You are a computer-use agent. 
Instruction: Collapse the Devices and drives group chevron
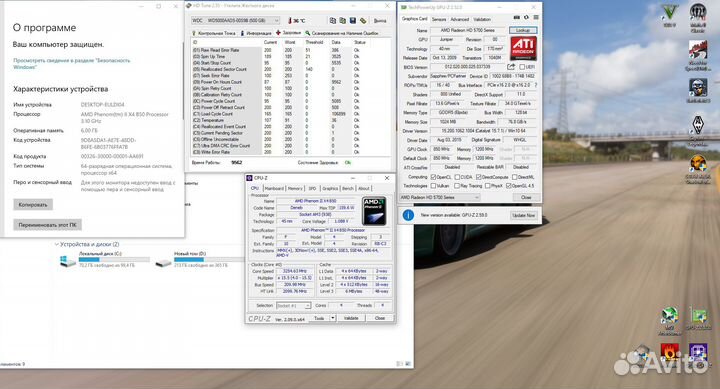tap(56, 244)
